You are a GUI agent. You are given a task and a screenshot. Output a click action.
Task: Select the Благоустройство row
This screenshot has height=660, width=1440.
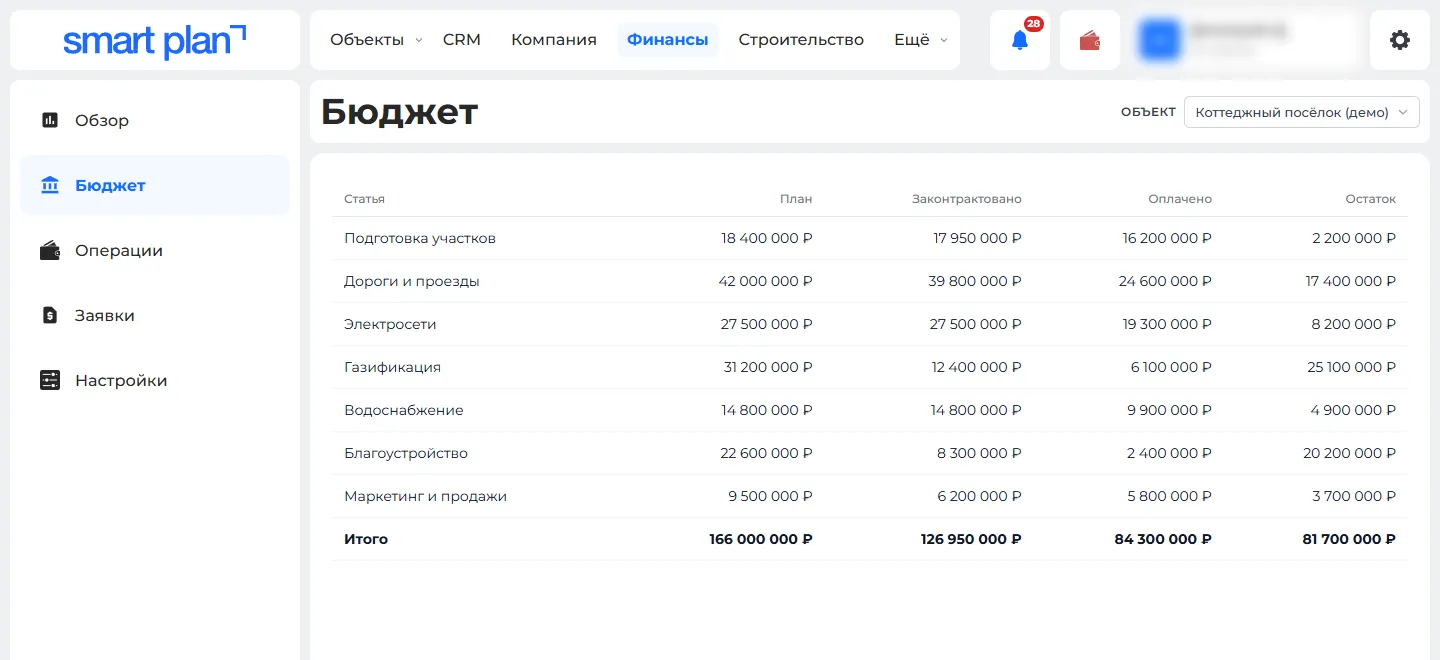point(870,453)
